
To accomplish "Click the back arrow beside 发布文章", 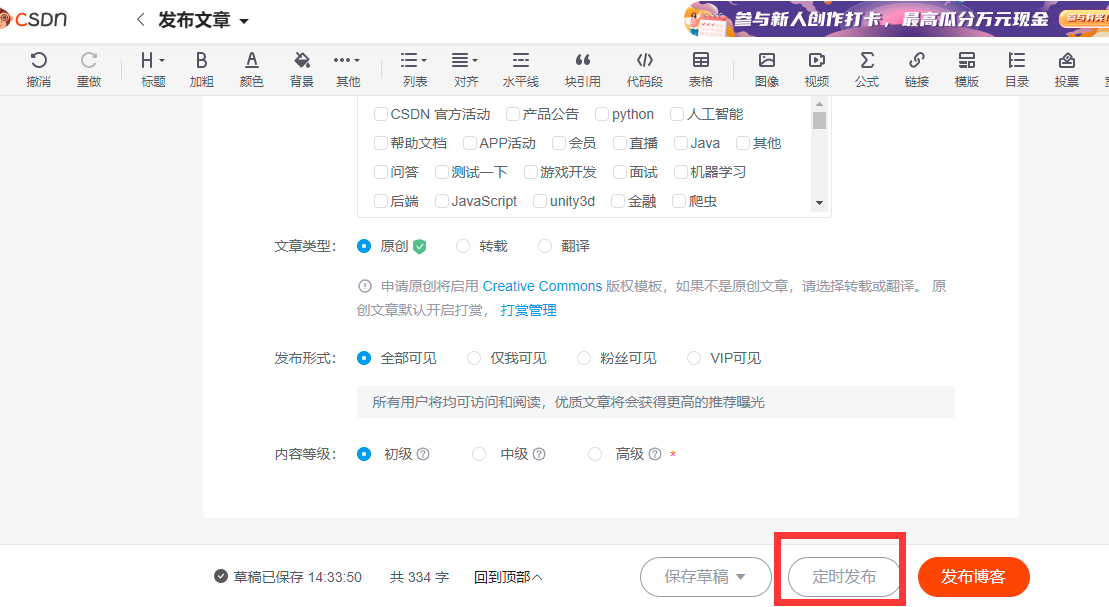I will coord(141,20).
